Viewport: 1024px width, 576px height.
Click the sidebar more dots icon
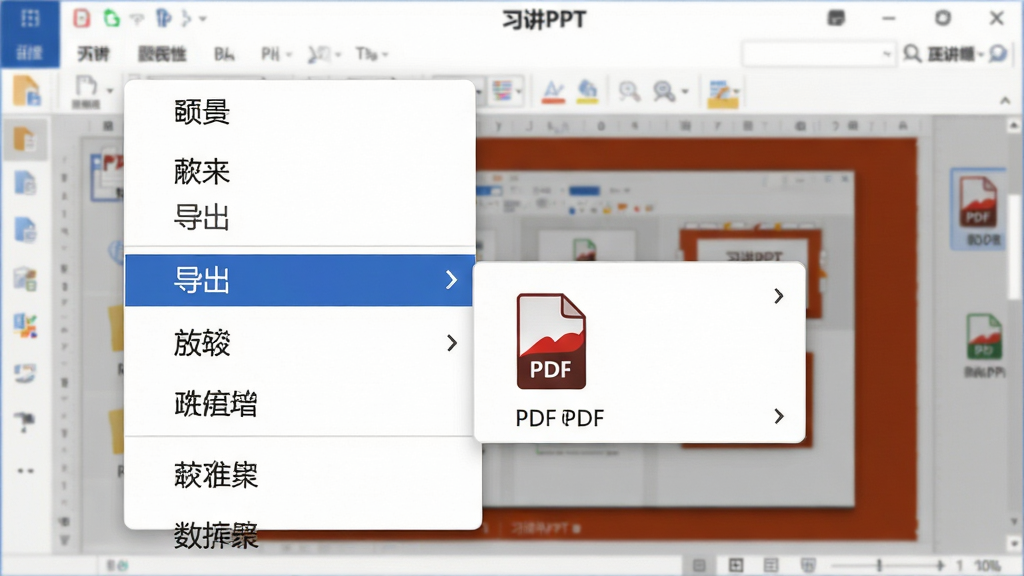pyautogui.click(x=25, y=470)
